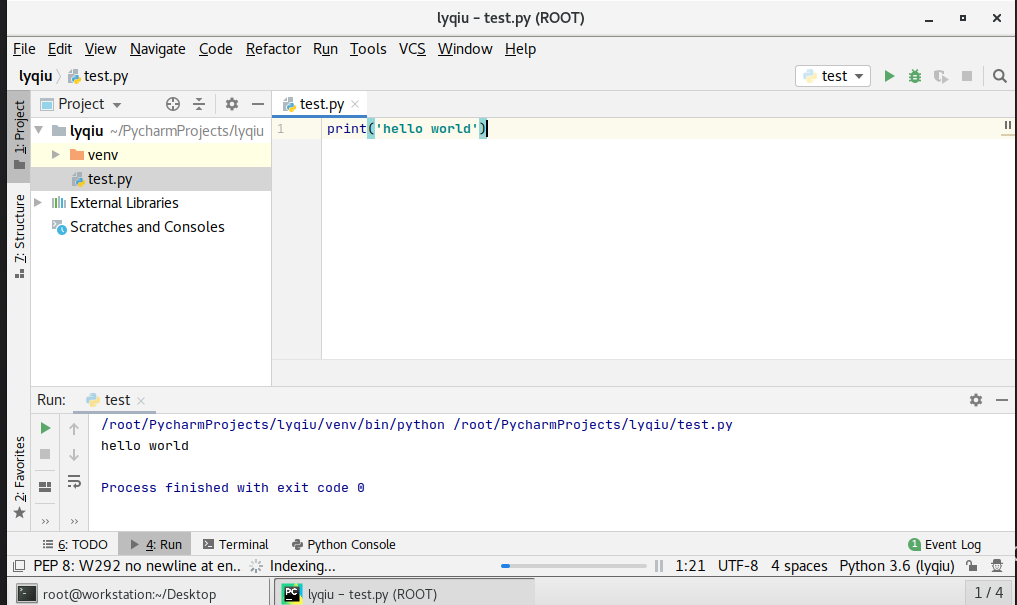Collapse the lyqiu project root
Image resolution: width=1017 pixels, height=605 pixels.
point(39,130)
